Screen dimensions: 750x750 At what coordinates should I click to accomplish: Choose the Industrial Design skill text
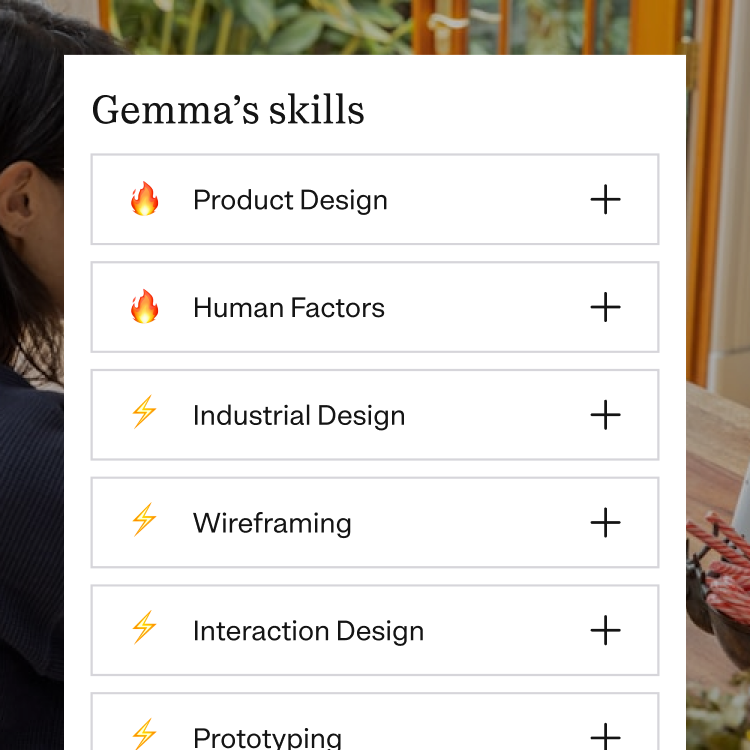tap(299, 416)
